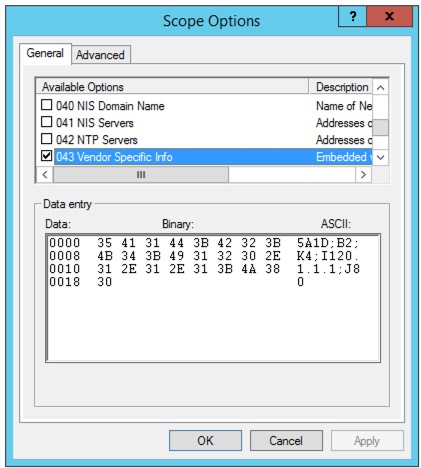421x468 pixels.
Task: Click the horizontal scrollbar thumb
Action: (141, 174)
